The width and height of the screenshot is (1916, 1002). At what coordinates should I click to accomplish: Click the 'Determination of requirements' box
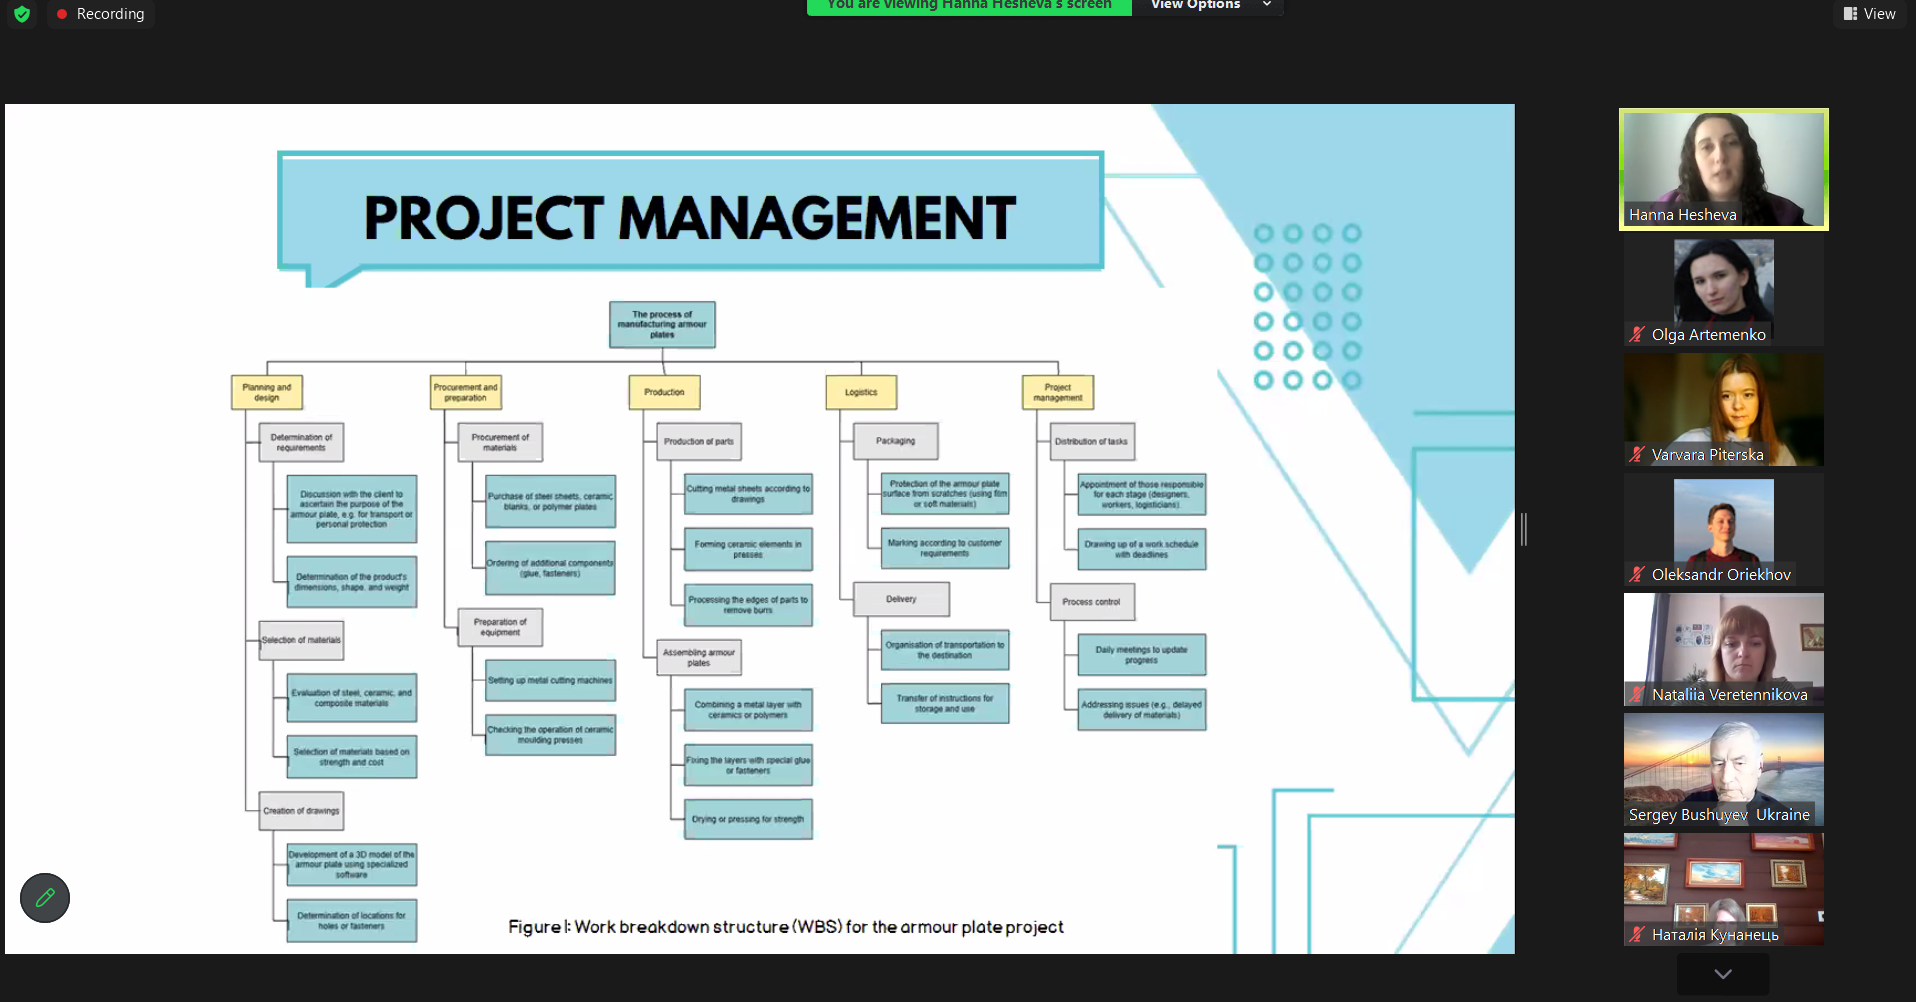301,442
